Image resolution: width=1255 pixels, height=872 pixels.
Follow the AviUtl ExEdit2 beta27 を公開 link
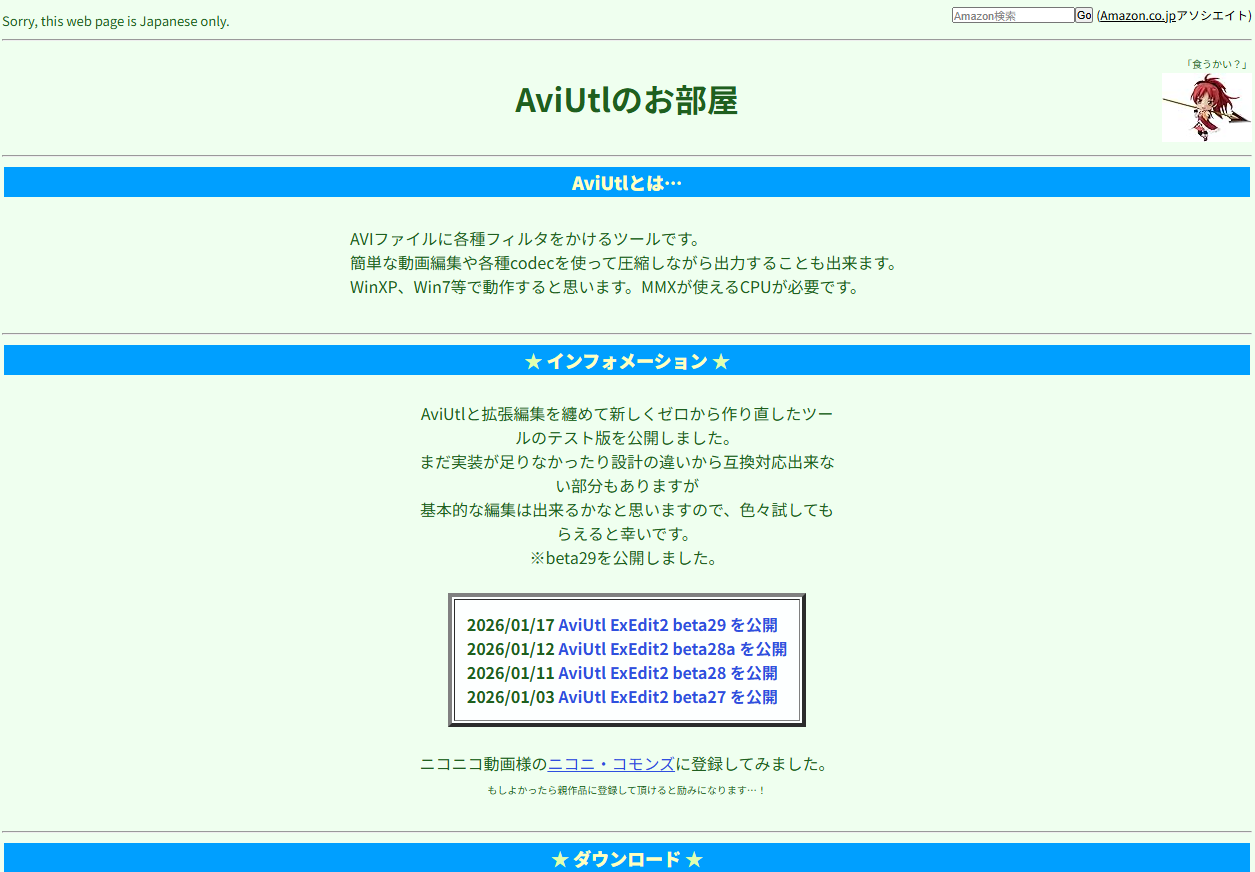point(667,697)
